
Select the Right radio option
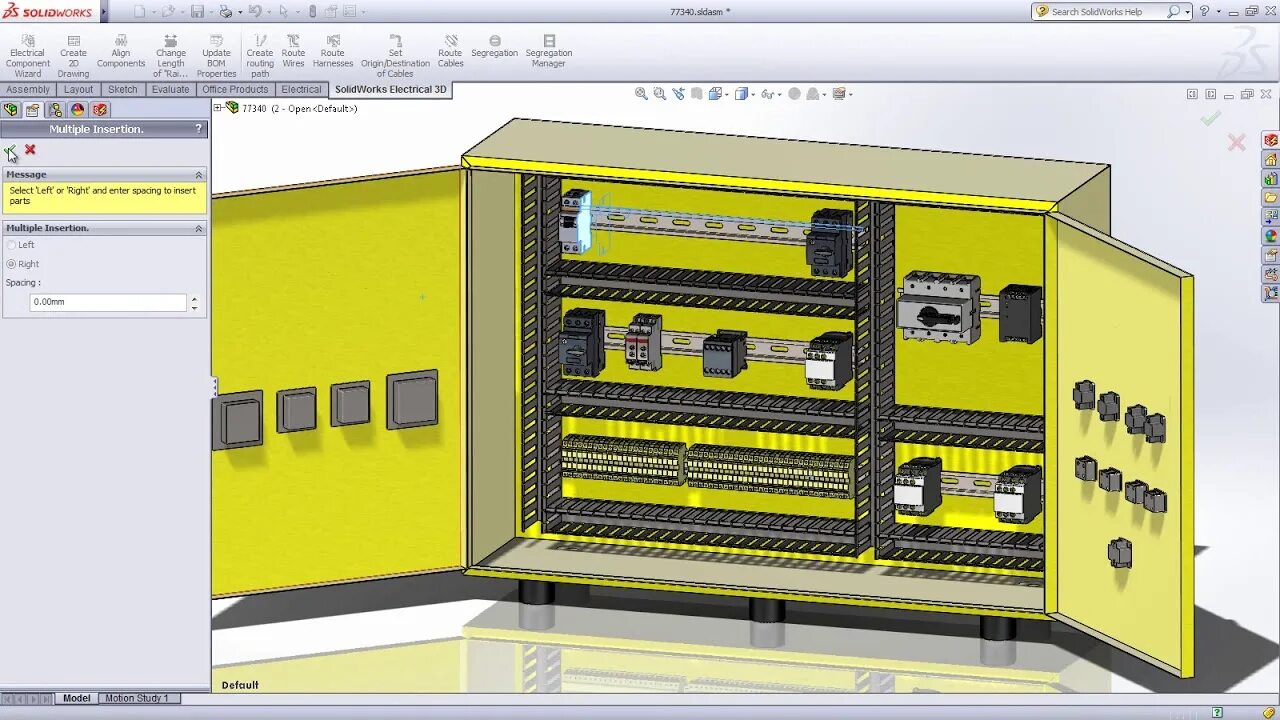[12, 264]
